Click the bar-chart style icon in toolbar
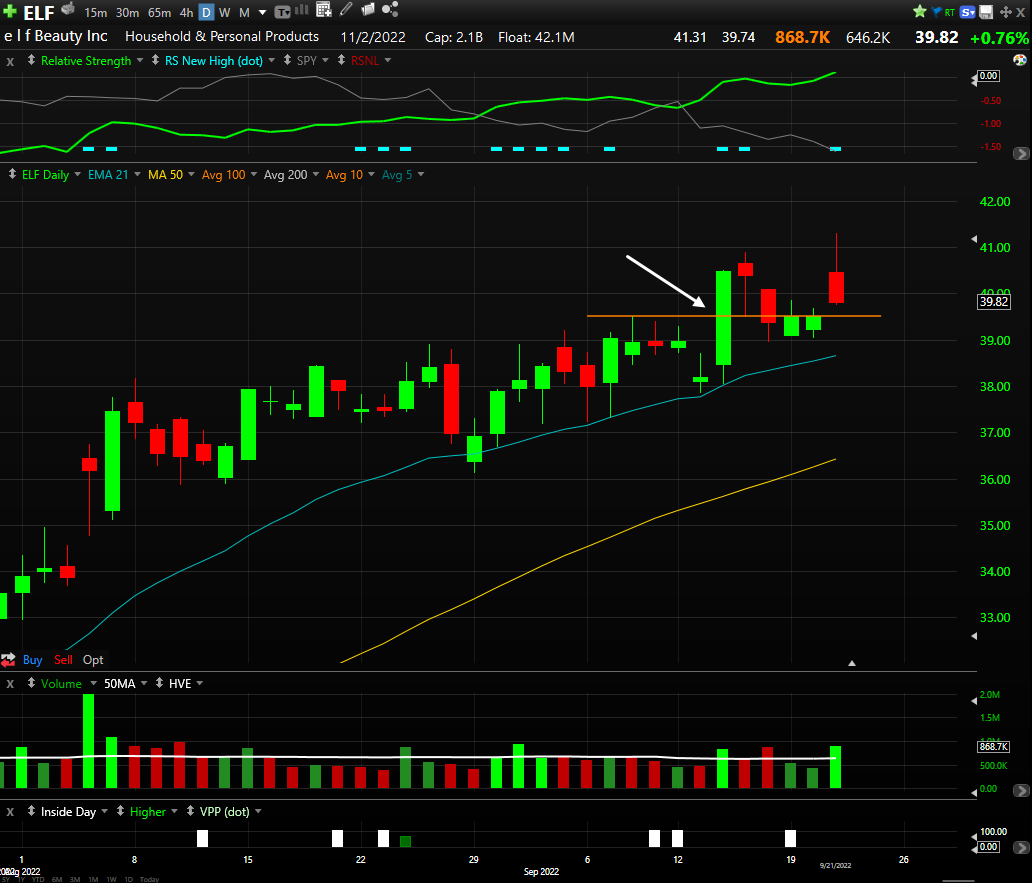 pyautogui.click(x=301, y=10)
